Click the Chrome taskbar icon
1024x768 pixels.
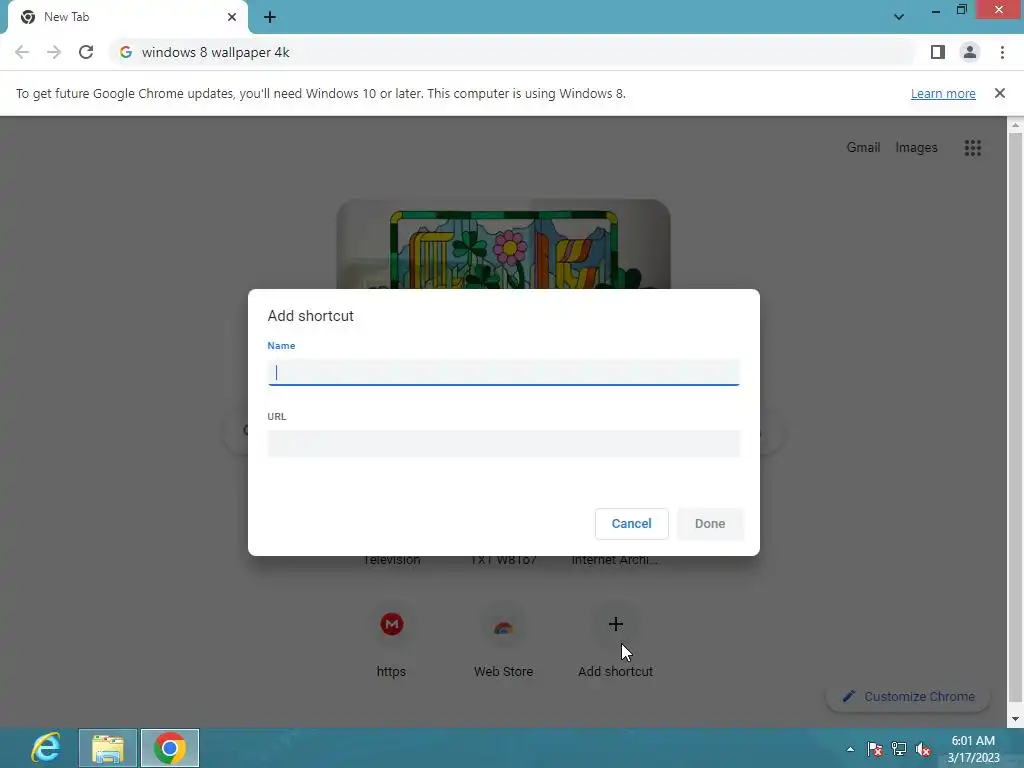(x=170, y=748)
